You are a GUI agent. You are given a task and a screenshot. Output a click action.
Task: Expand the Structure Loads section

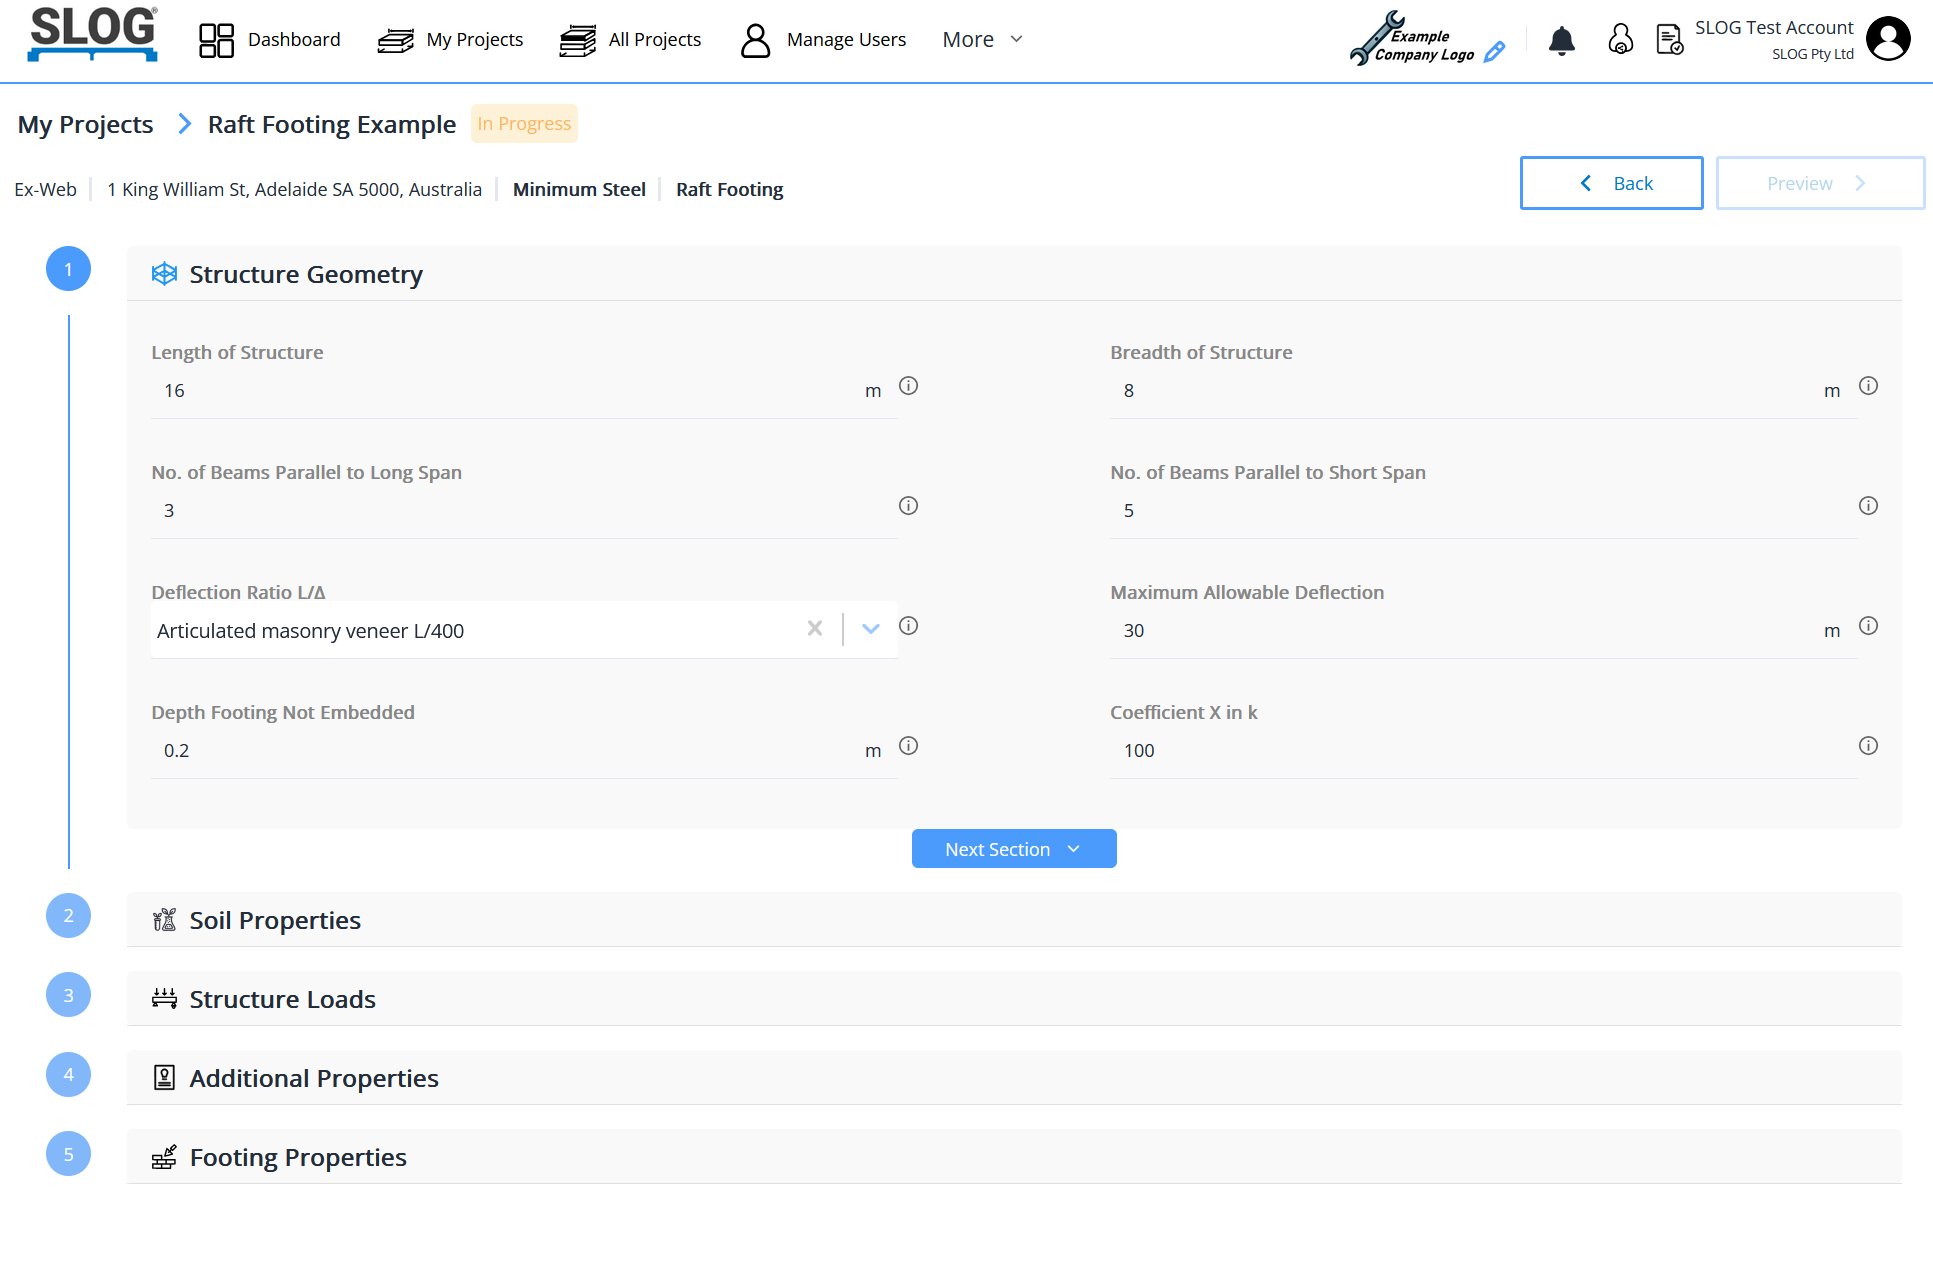(282, 999)
